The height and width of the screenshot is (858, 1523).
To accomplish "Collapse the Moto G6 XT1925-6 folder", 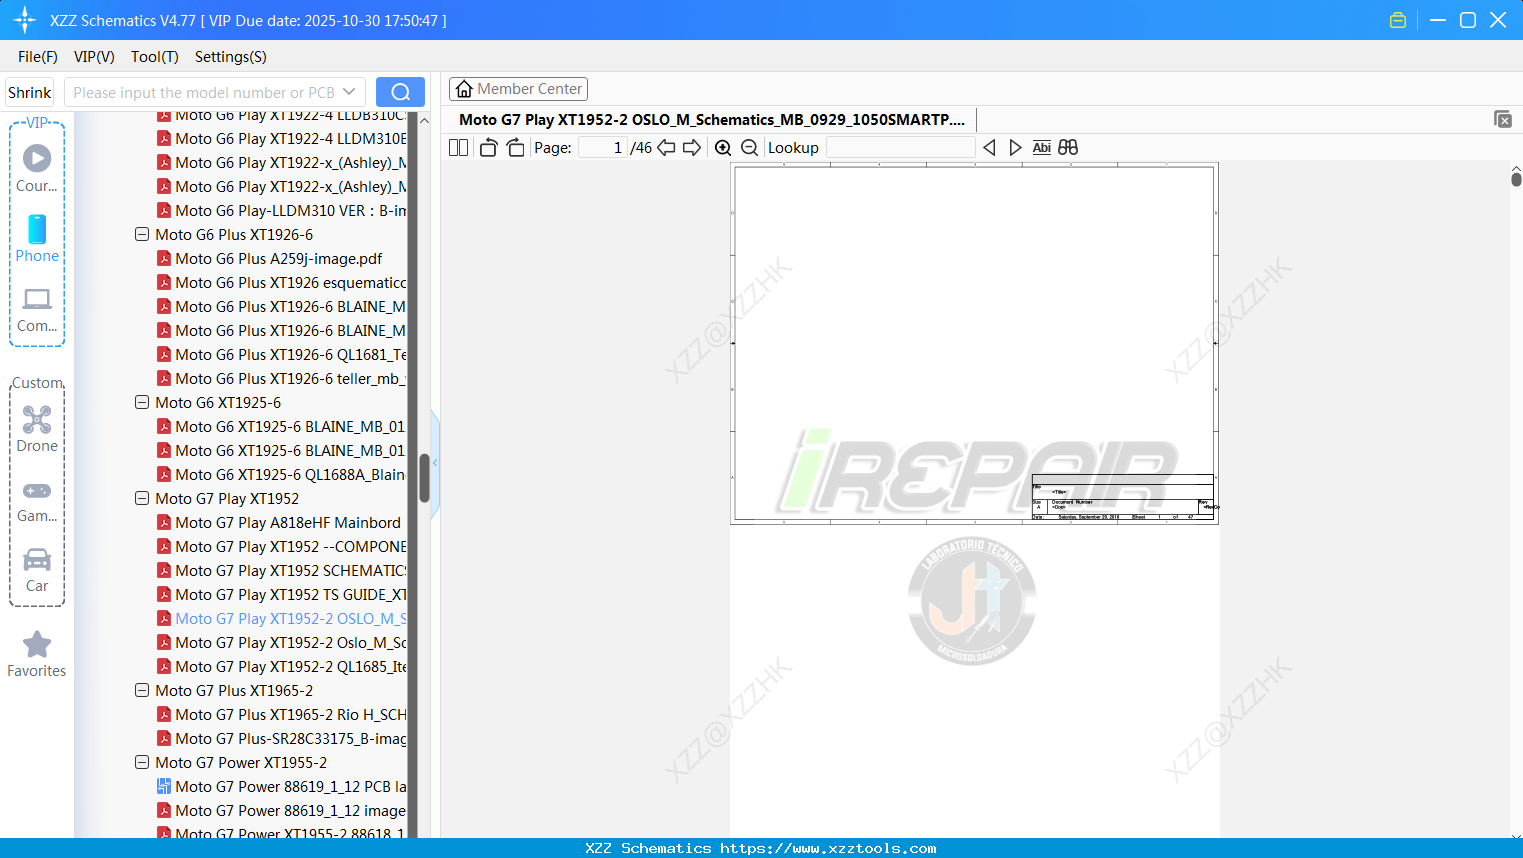I will coord(142,403).
